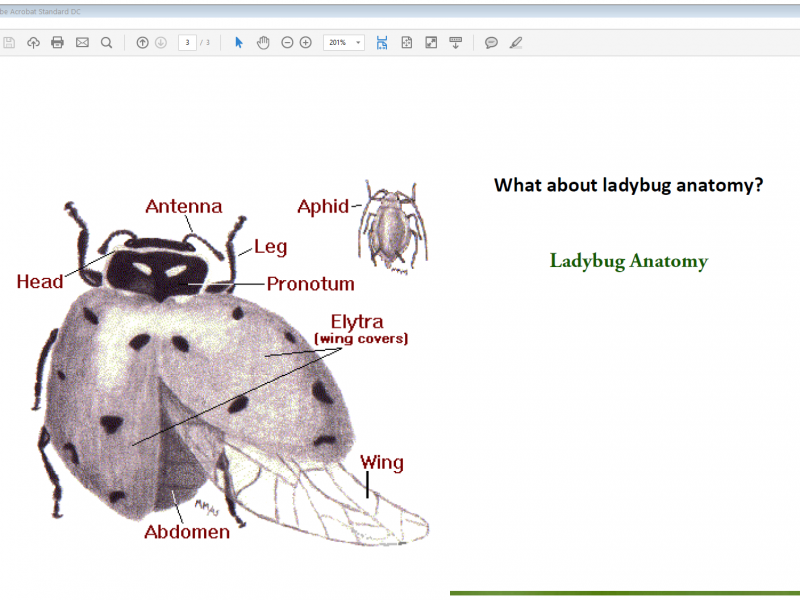Open the Find text magnifier
800x600 pixels.
106,43
